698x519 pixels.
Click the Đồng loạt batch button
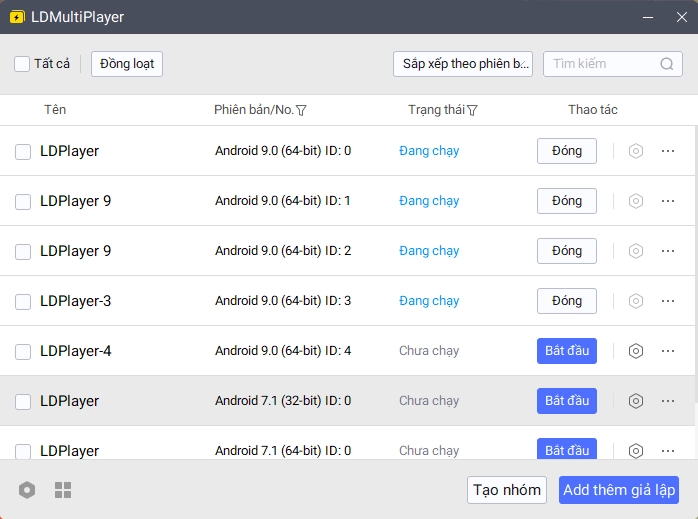click(127, 64)
